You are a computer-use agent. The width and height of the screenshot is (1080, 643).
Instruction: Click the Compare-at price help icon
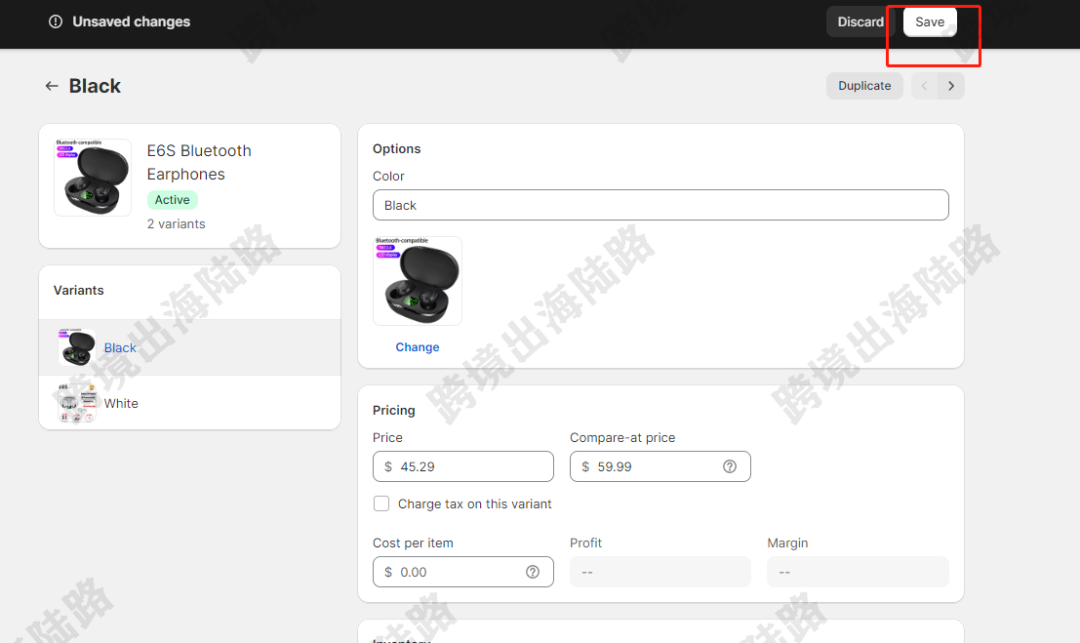[729, 467]
